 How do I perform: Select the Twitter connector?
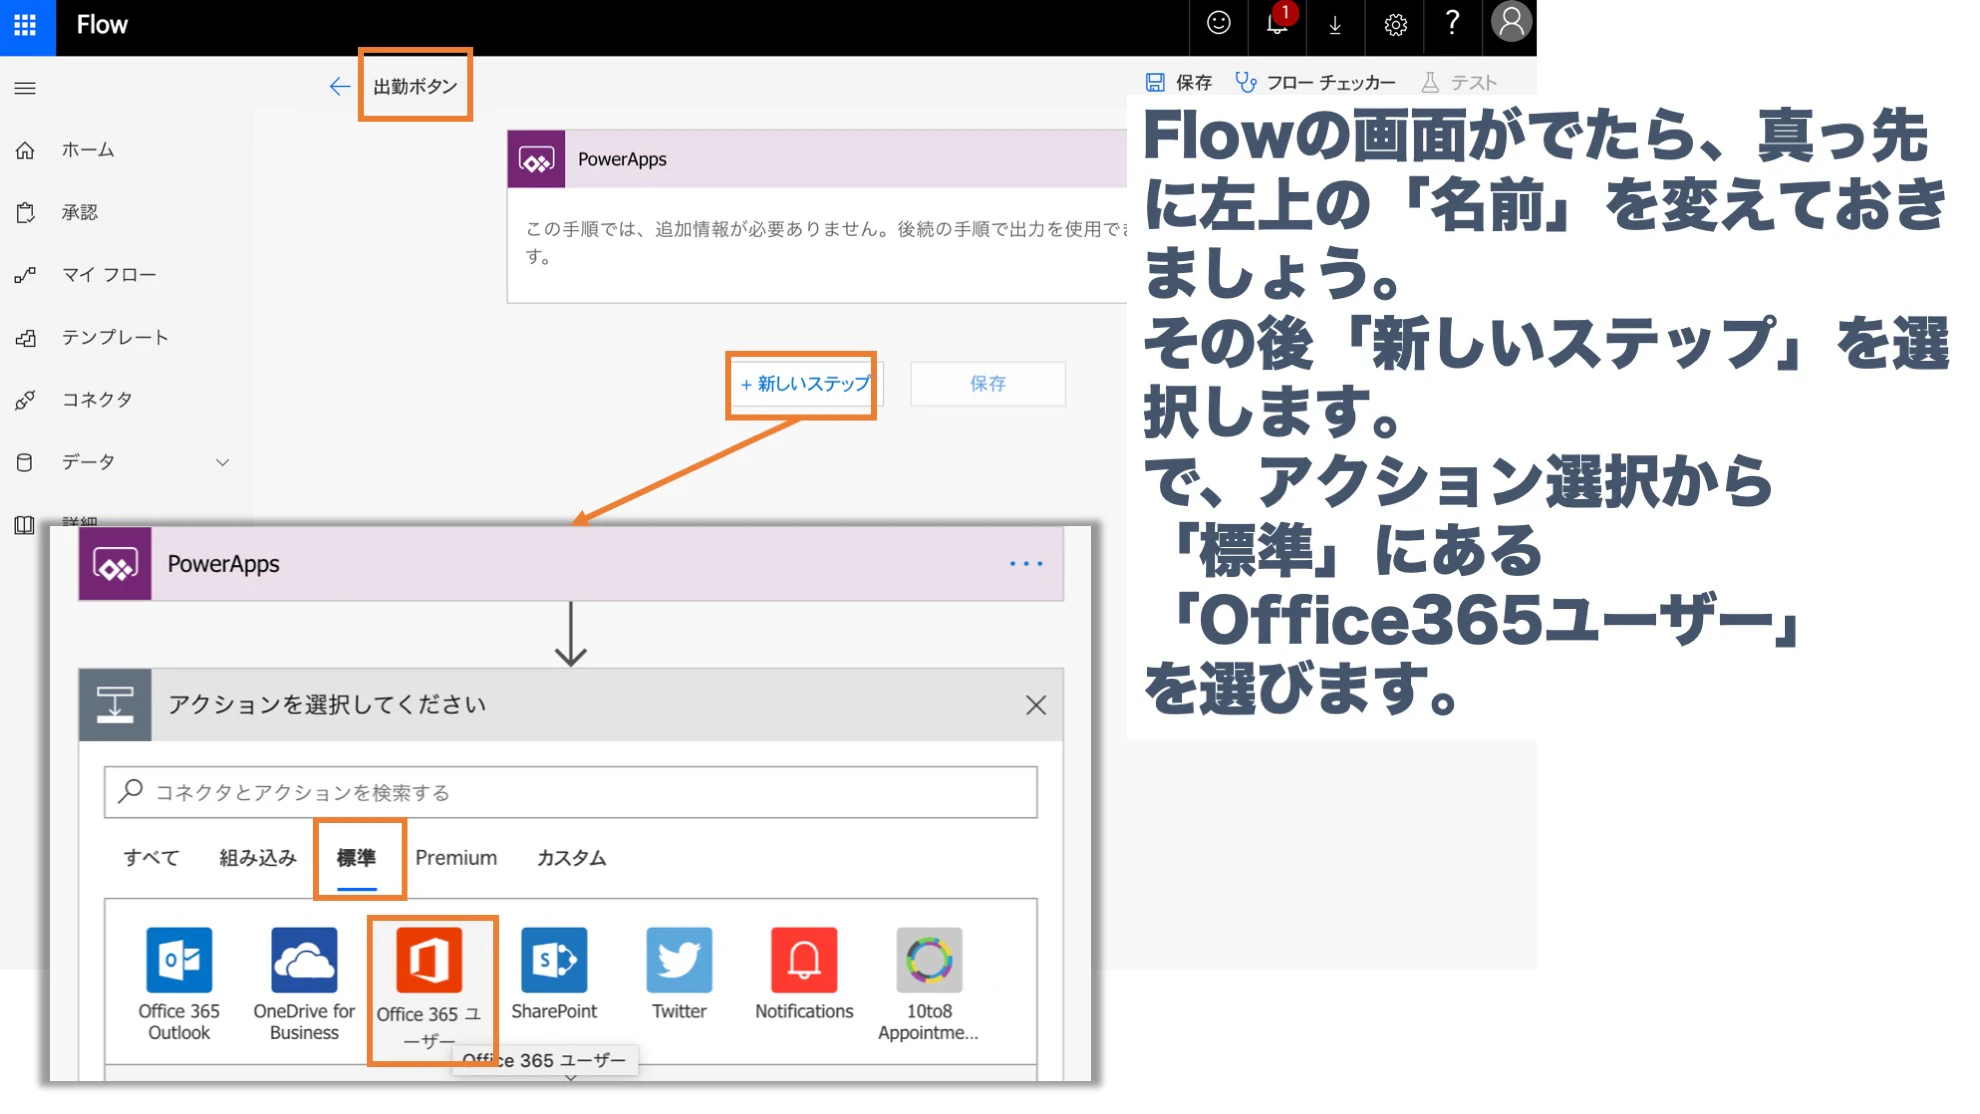[x=679, y=974]
